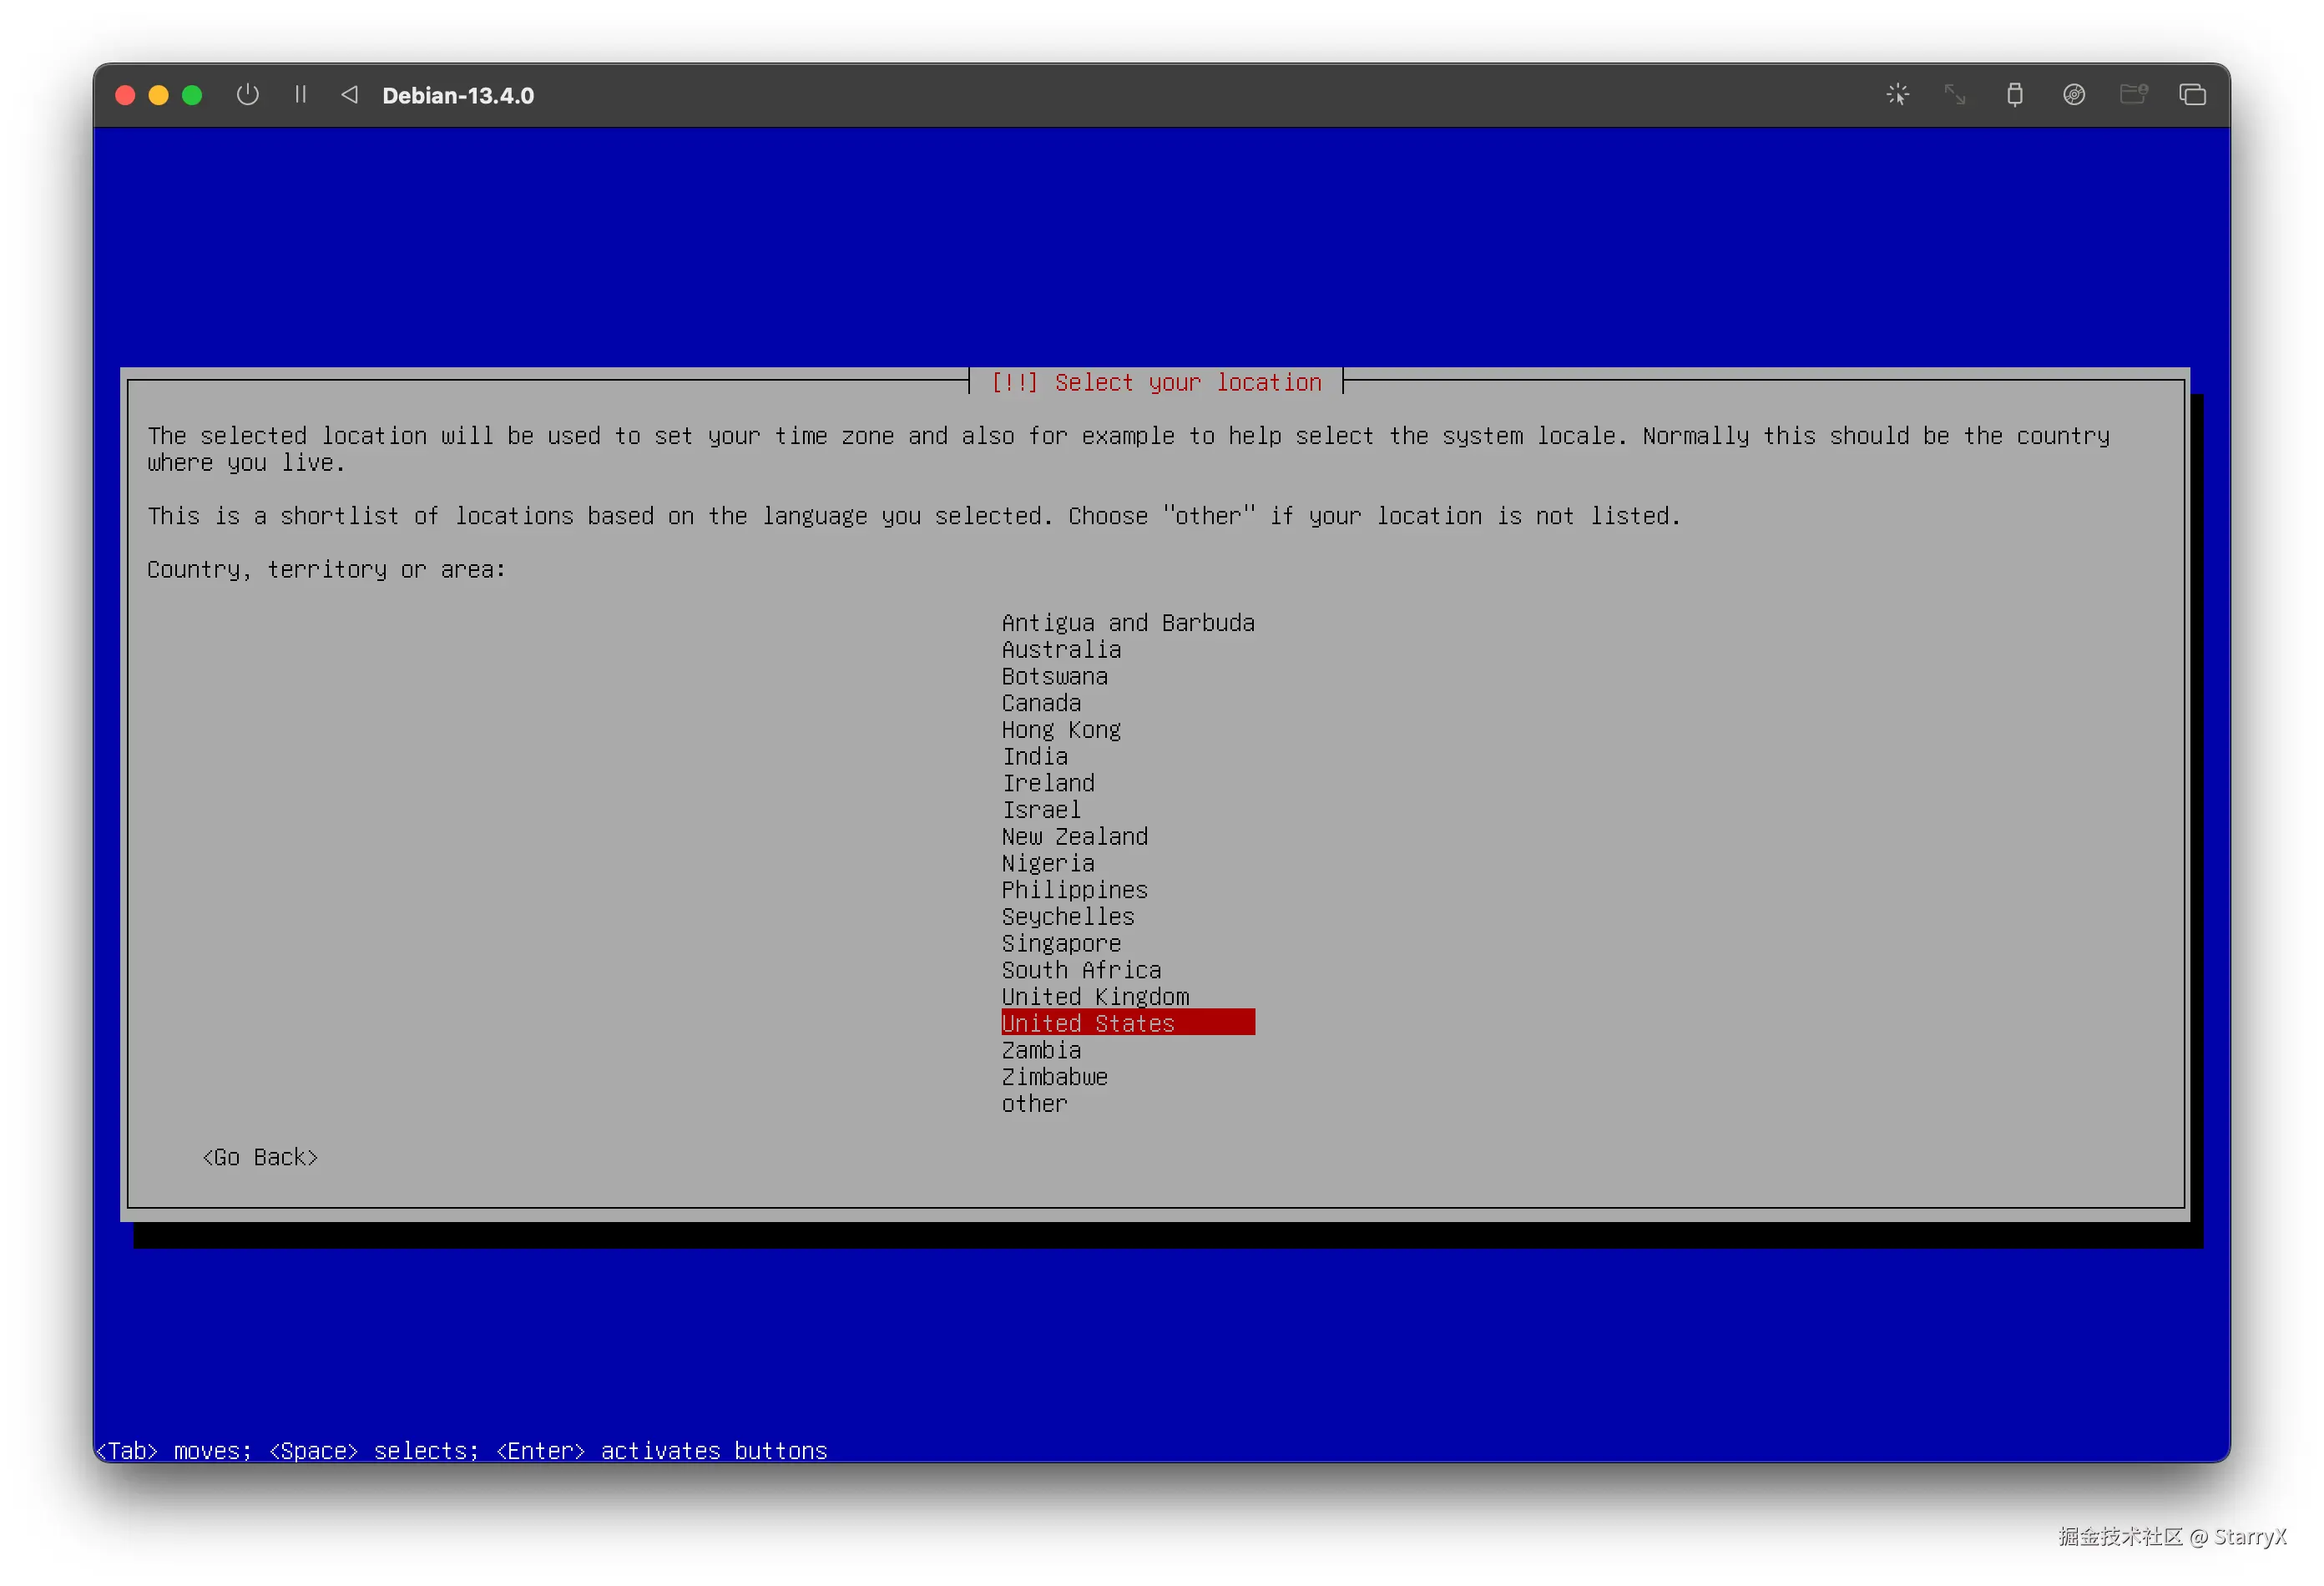Screen dimensions: 2324x1586
Task: Choose Canada in the location list
Action: (1041, 703)
